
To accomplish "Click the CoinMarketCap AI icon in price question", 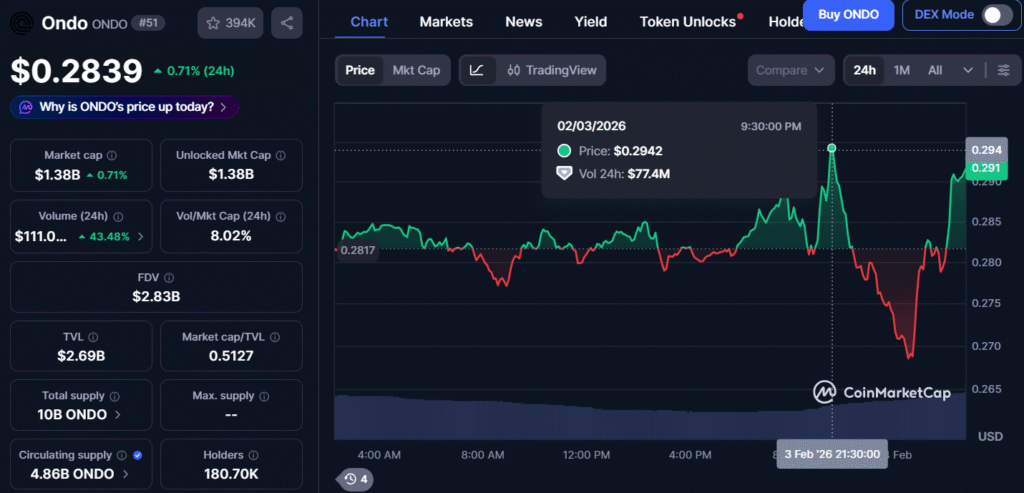I will (26, 107).
